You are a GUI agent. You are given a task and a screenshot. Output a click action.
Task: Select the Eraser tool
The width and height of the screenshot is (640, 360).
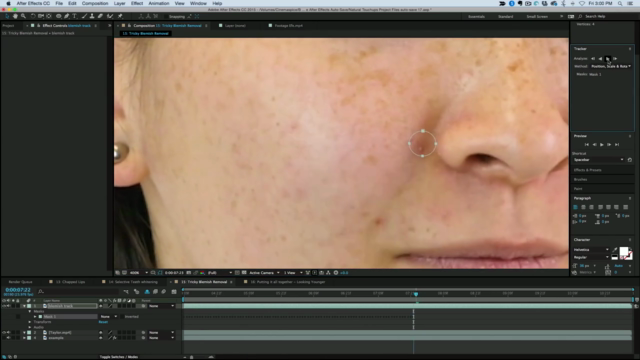[100, 16]
